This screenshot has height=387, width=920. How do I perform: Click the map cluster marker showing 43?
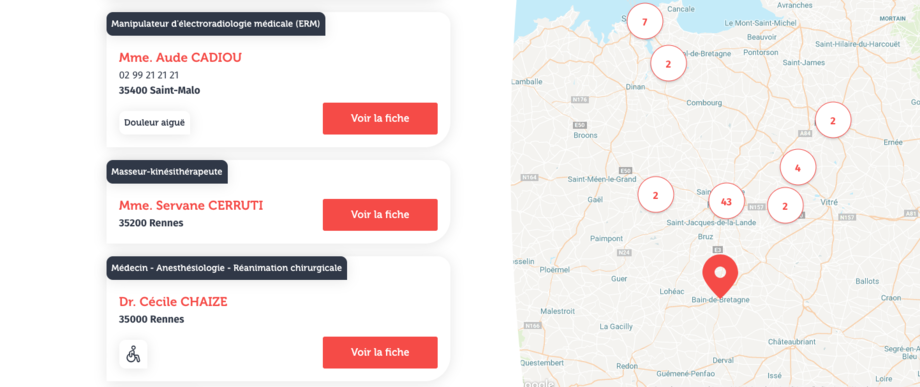[x=726, y=201]
